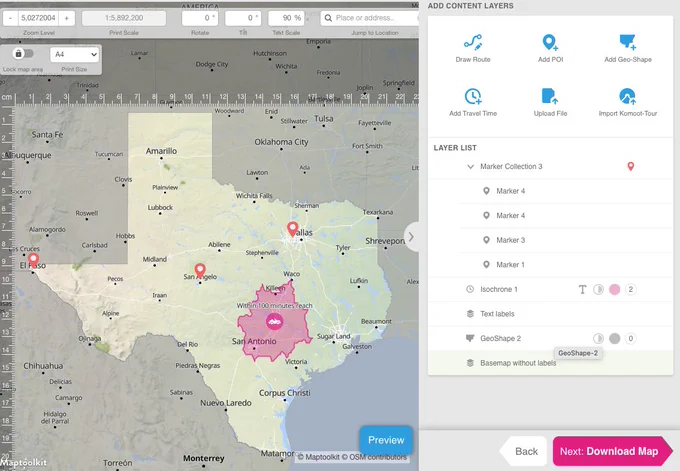Toggle the Lock map area switch
The height and width of the screenshot is (471, 680).
coord(23,53)
